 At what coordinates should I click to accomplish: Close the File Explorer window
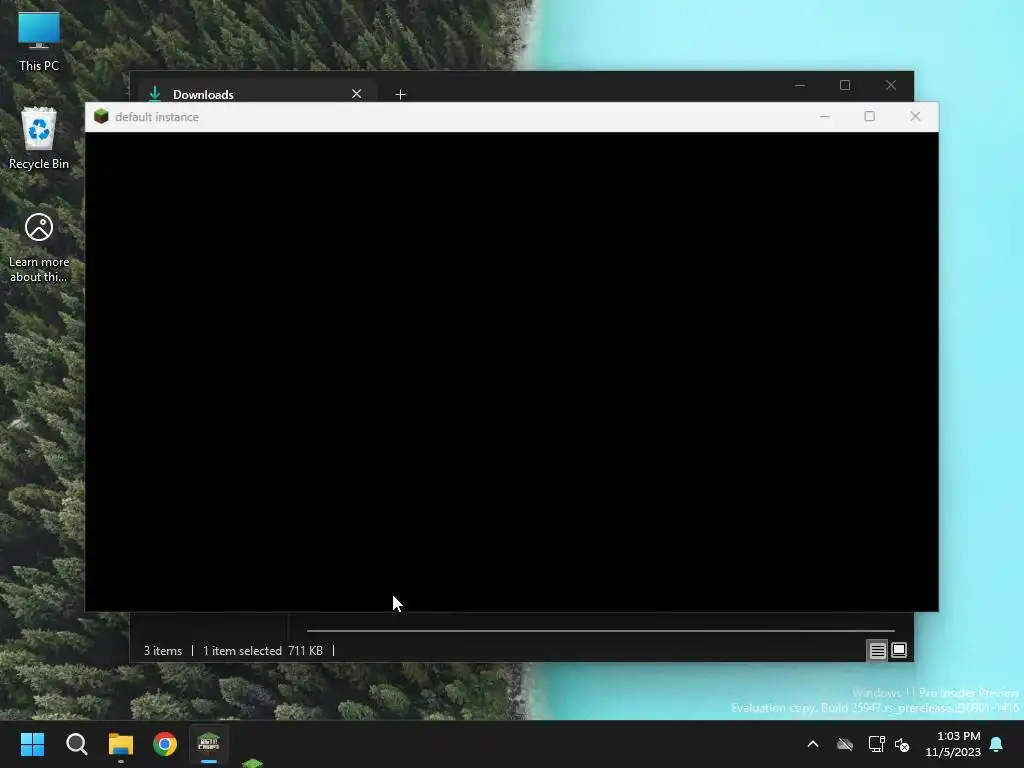click(891, 86)
